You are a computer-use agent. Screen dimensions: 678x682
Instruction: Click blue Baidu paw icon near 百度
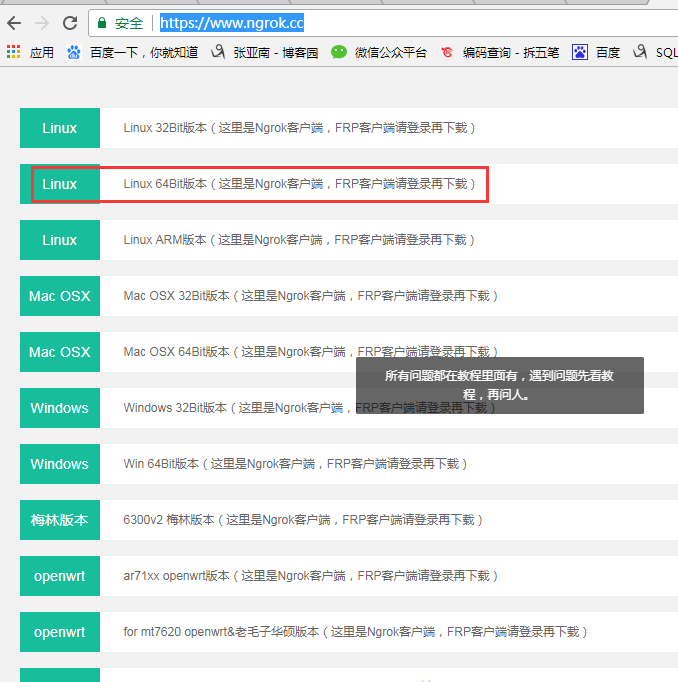click(580, 52)
